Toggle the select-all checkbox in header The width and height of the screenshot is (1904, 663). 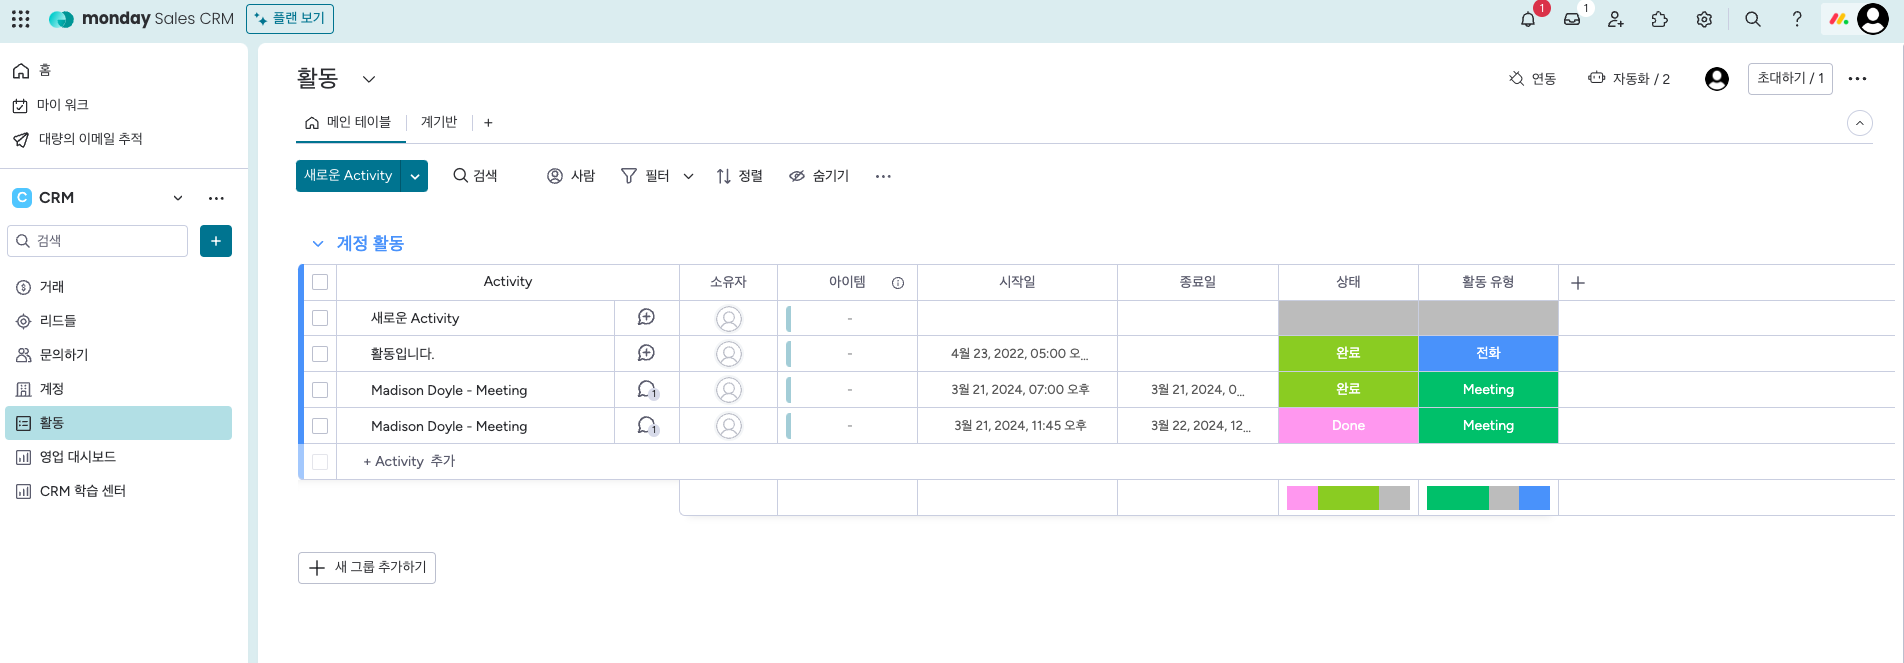(320, 282)
